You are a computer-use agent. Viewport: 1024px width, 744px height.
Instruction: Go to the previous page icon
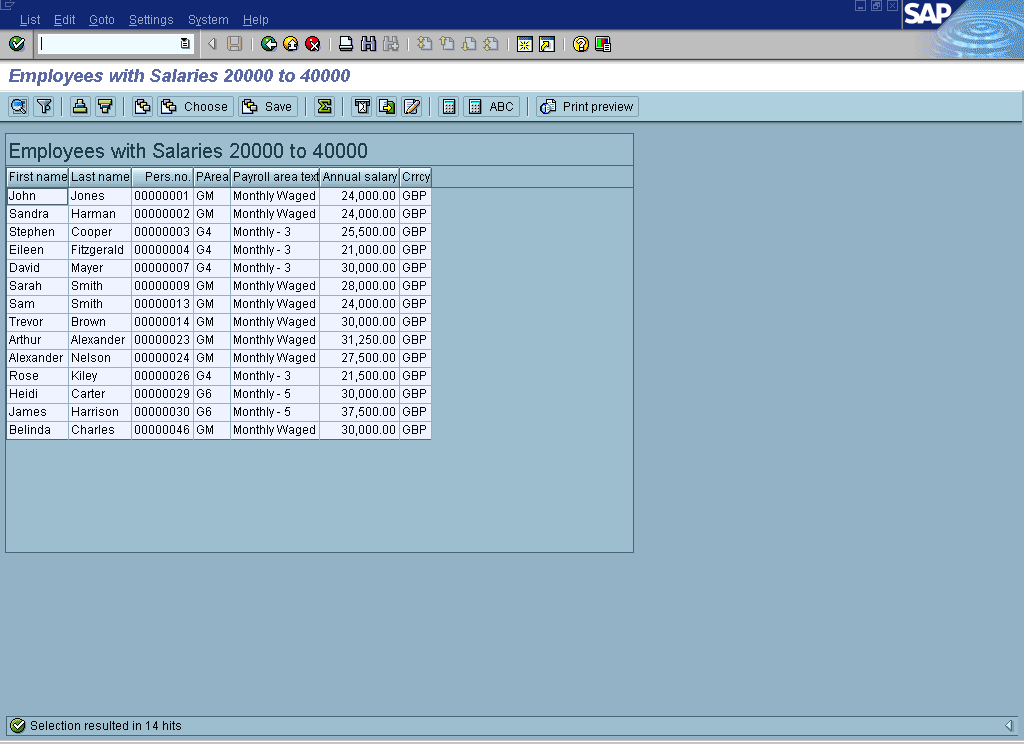pos(447,44)
